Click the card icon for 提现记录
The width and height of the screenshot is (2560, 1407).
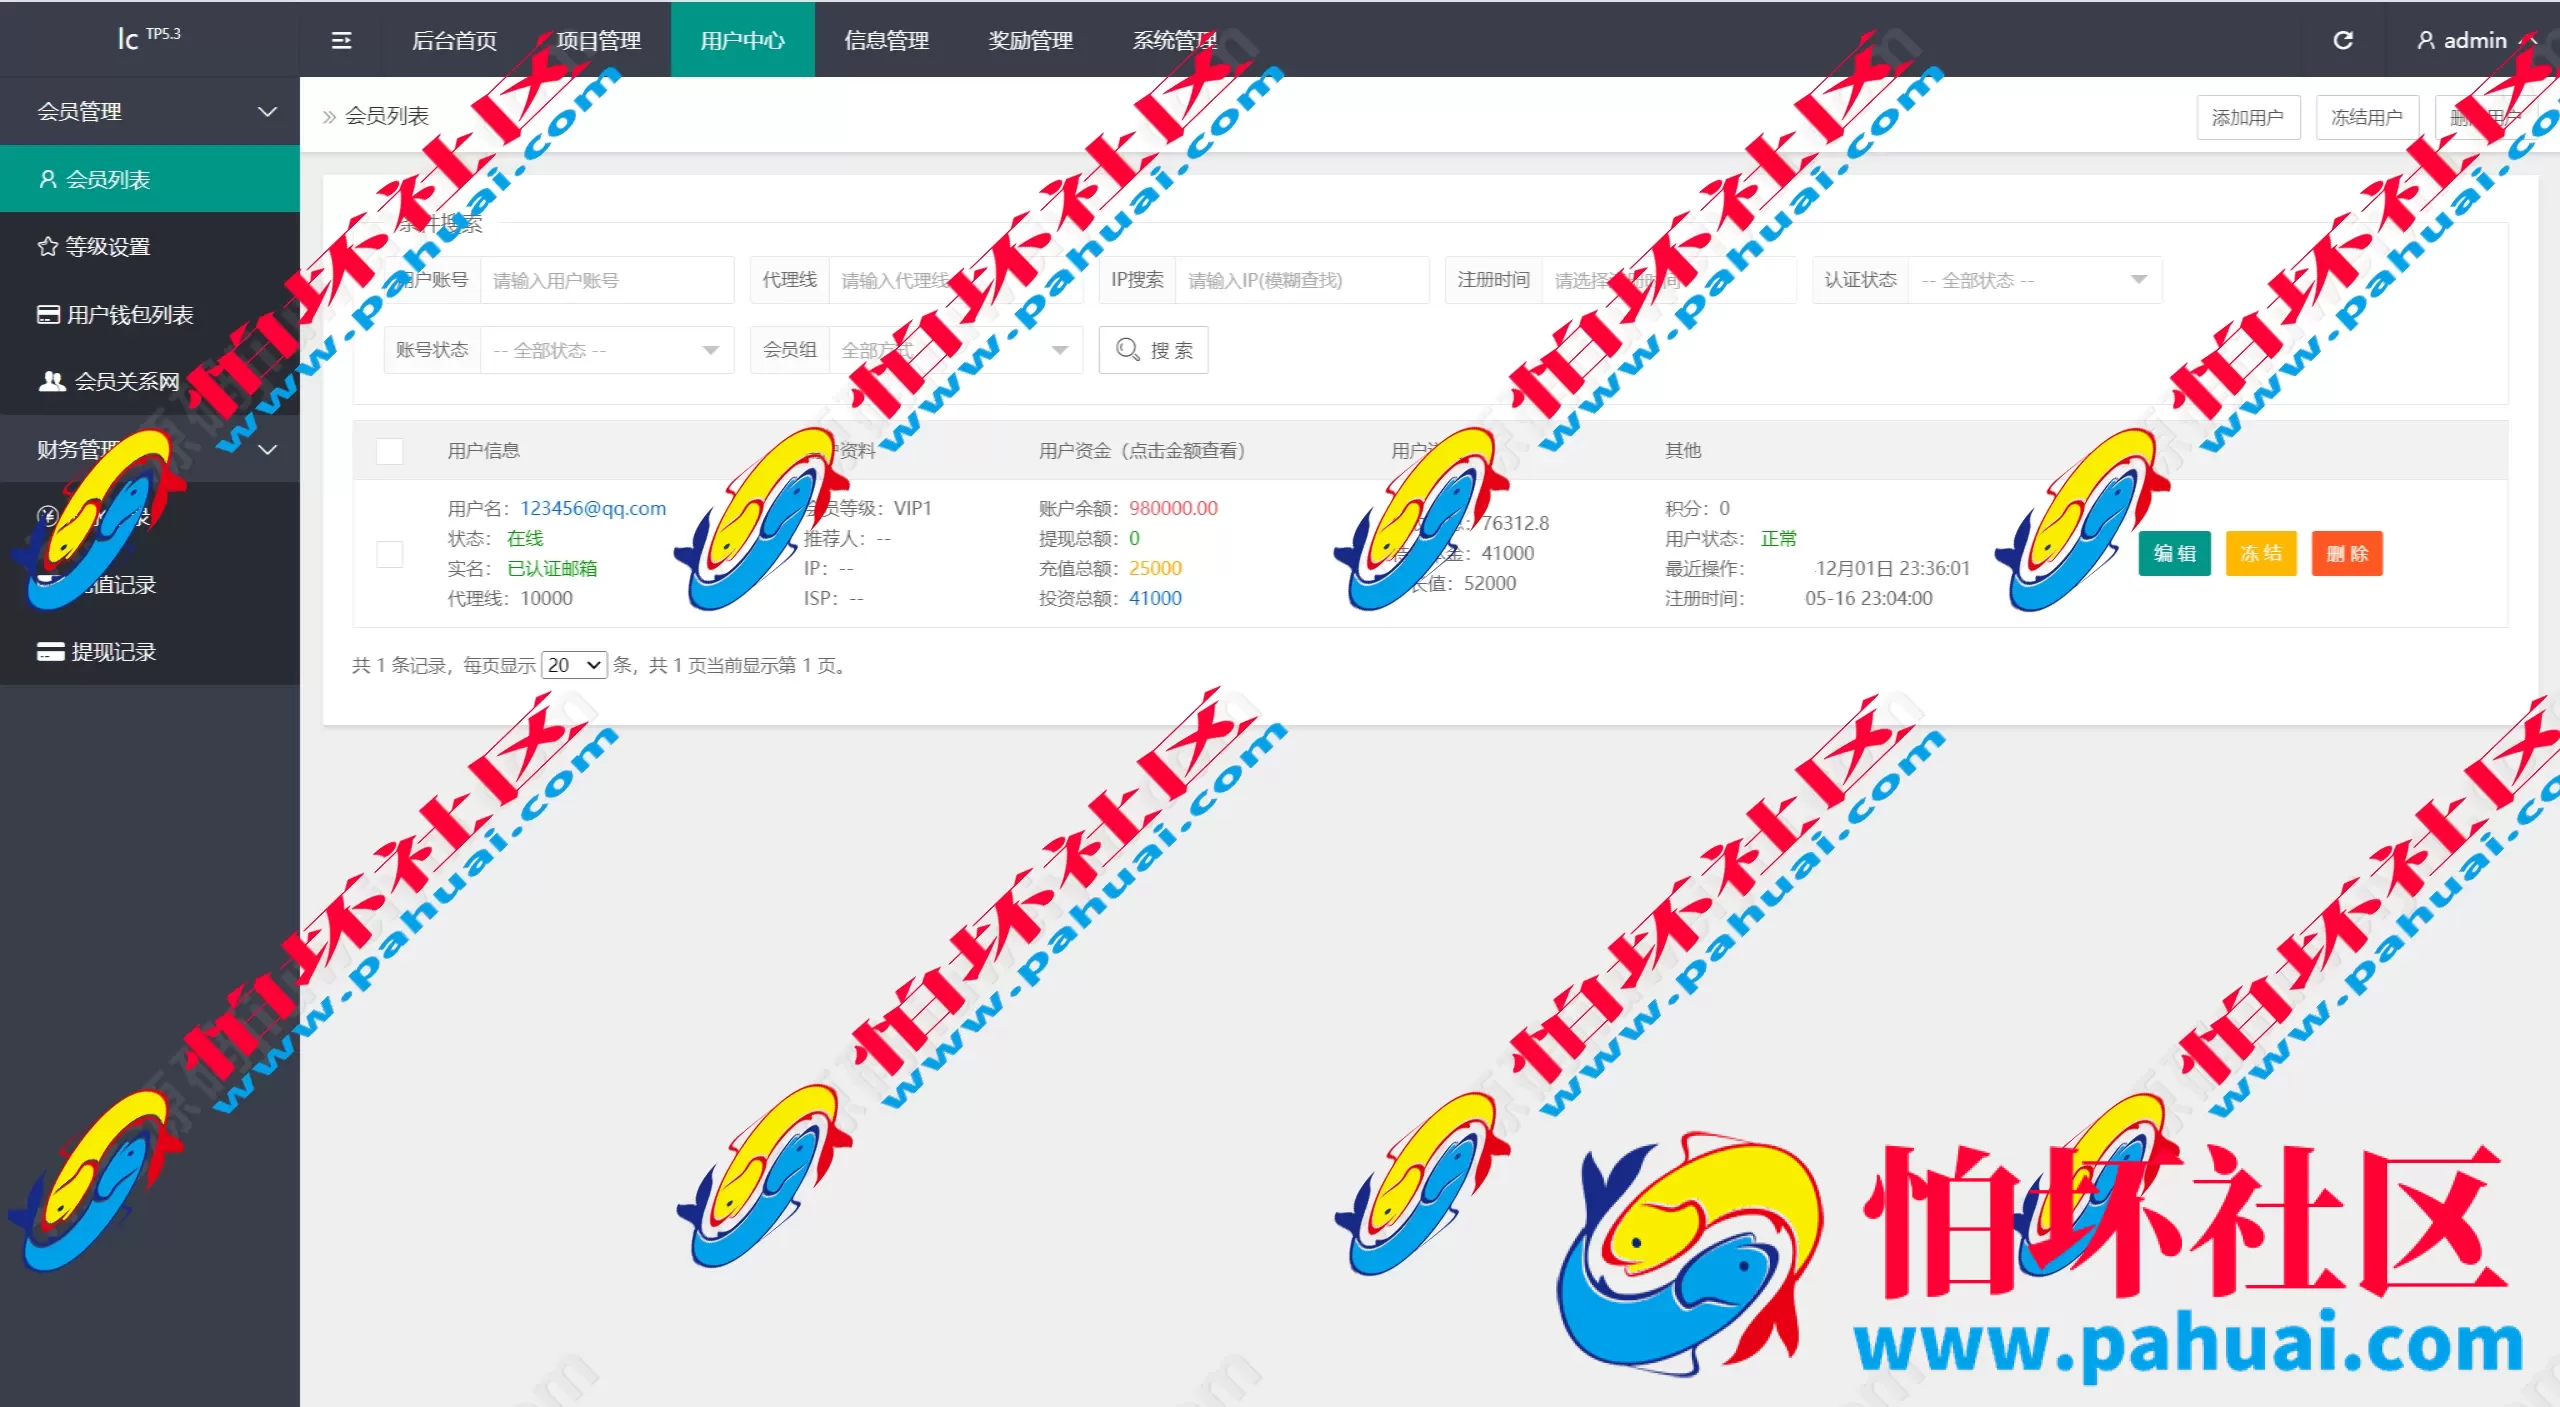[x=51, y=652]
